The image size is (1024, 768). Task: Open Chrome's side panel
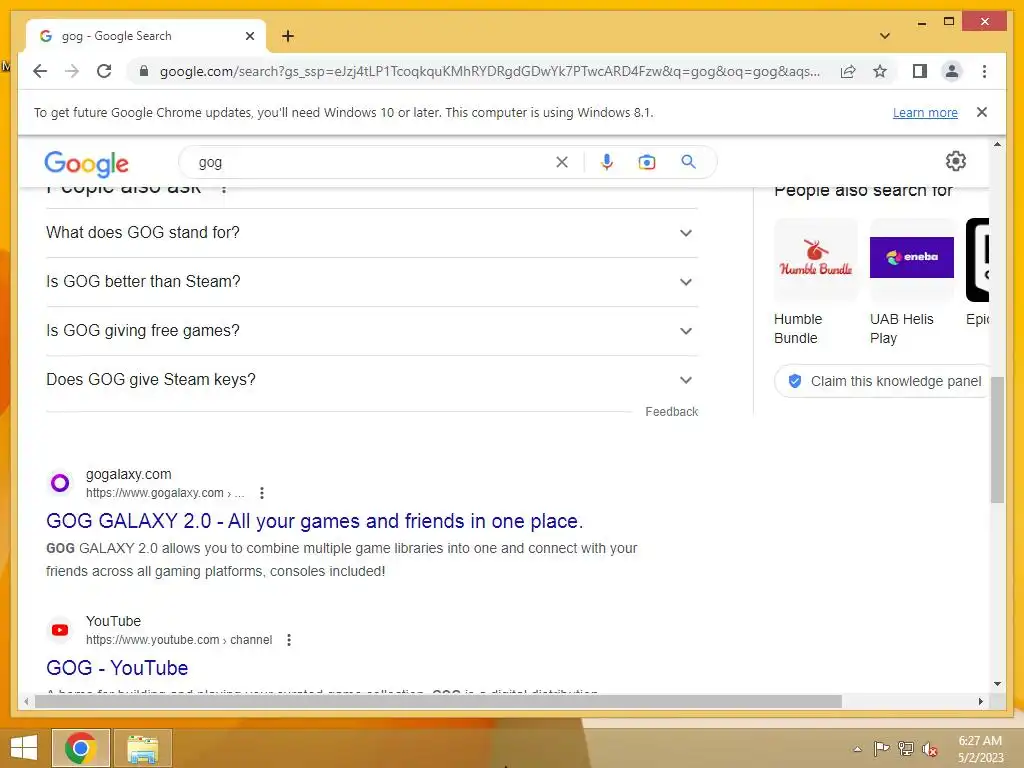click(x=920, y=71)
